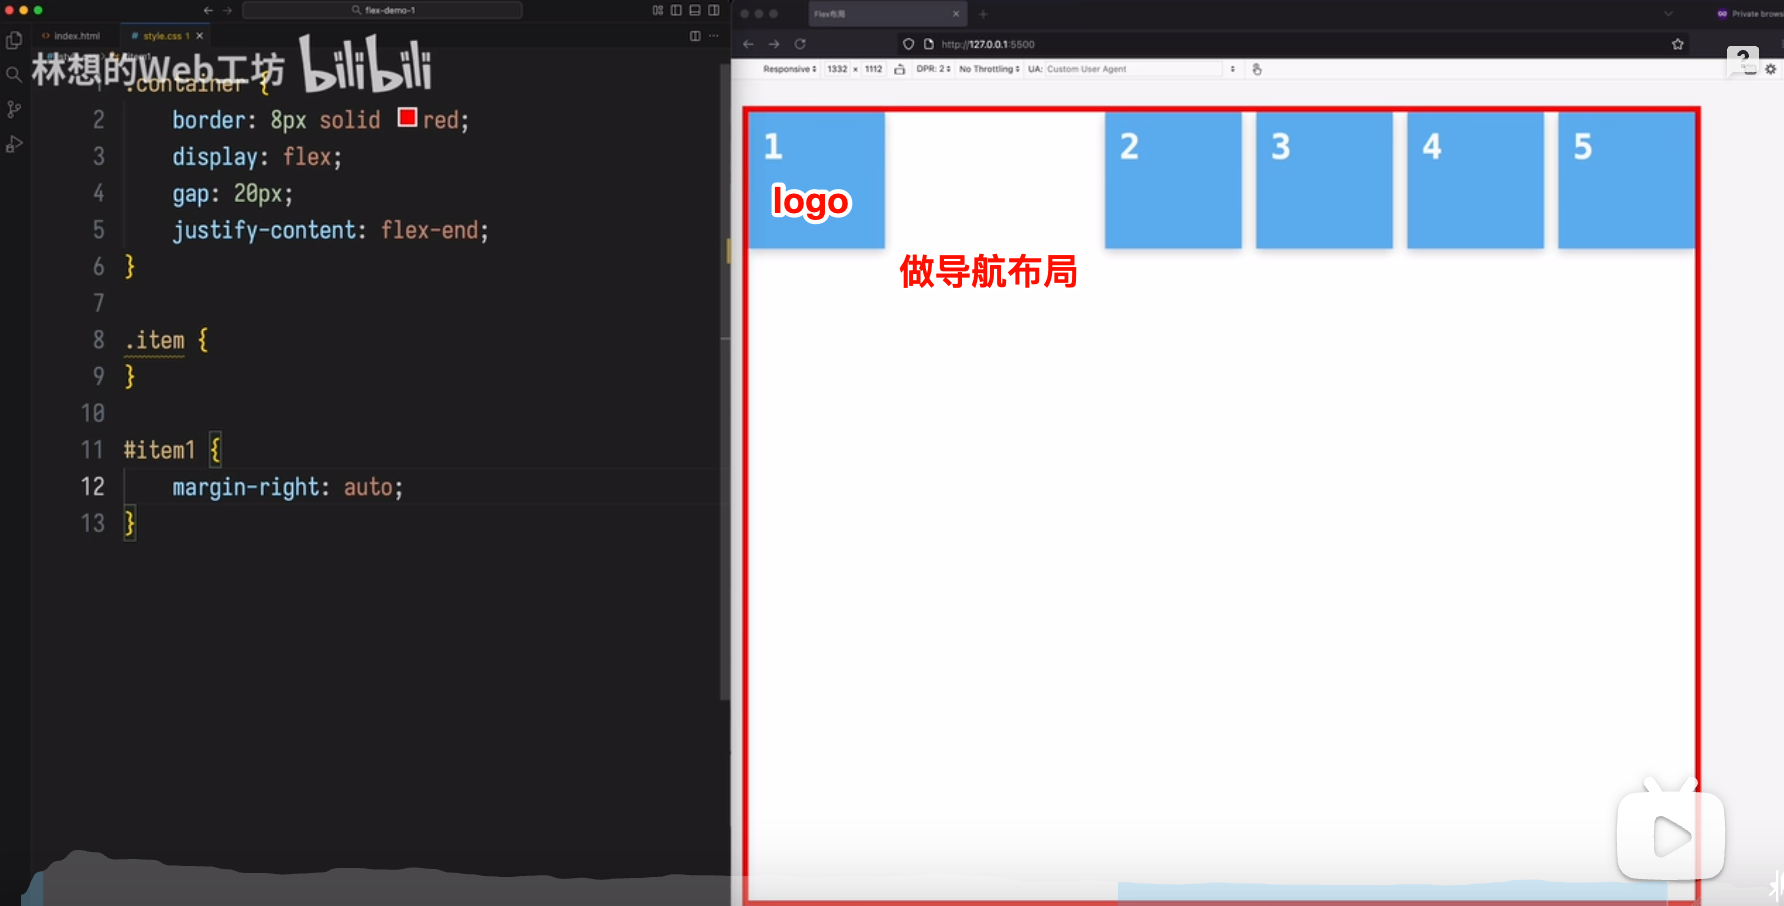Close the style.css editor tab

(200, 36)
